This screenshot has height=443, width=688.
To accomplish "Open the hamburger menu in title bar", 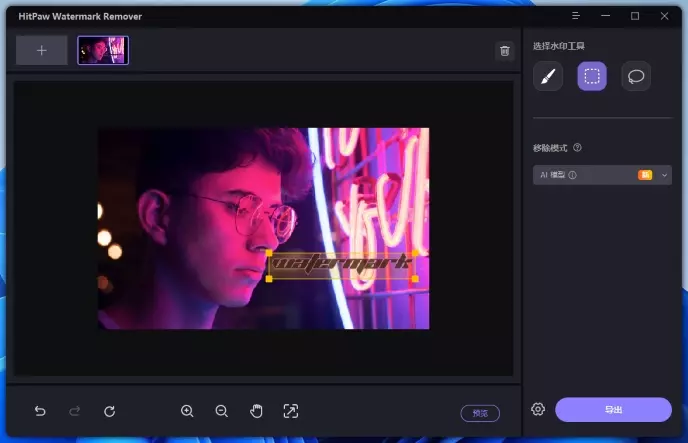I will pyautogui.click(x=576, y=16).
